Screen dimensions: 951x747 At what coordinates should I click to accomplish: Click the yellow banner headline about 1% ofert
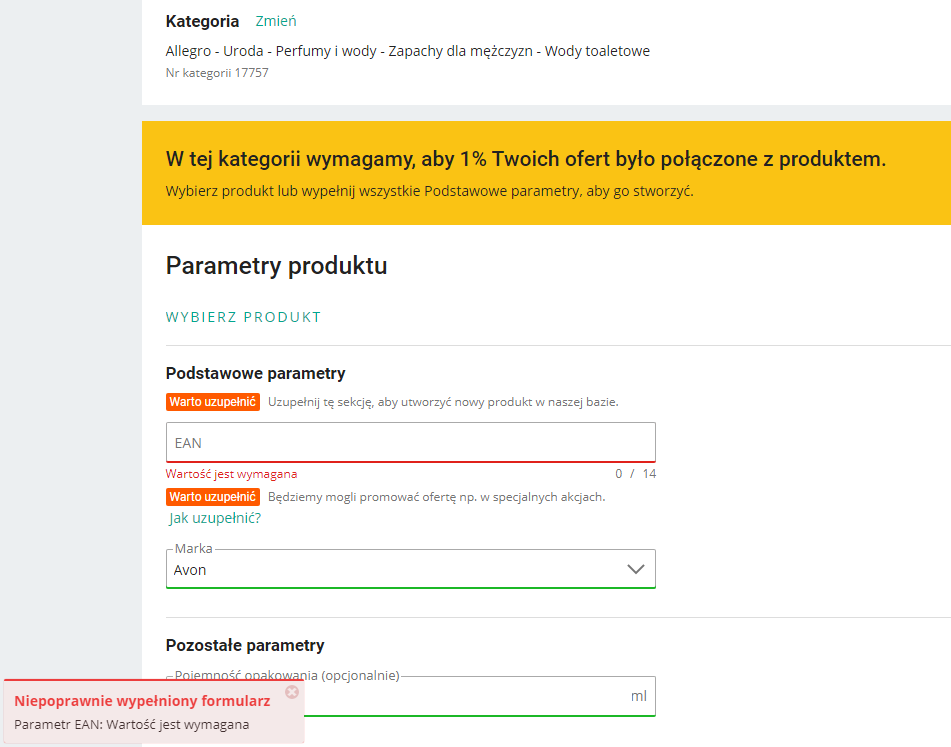pos(525,159)
